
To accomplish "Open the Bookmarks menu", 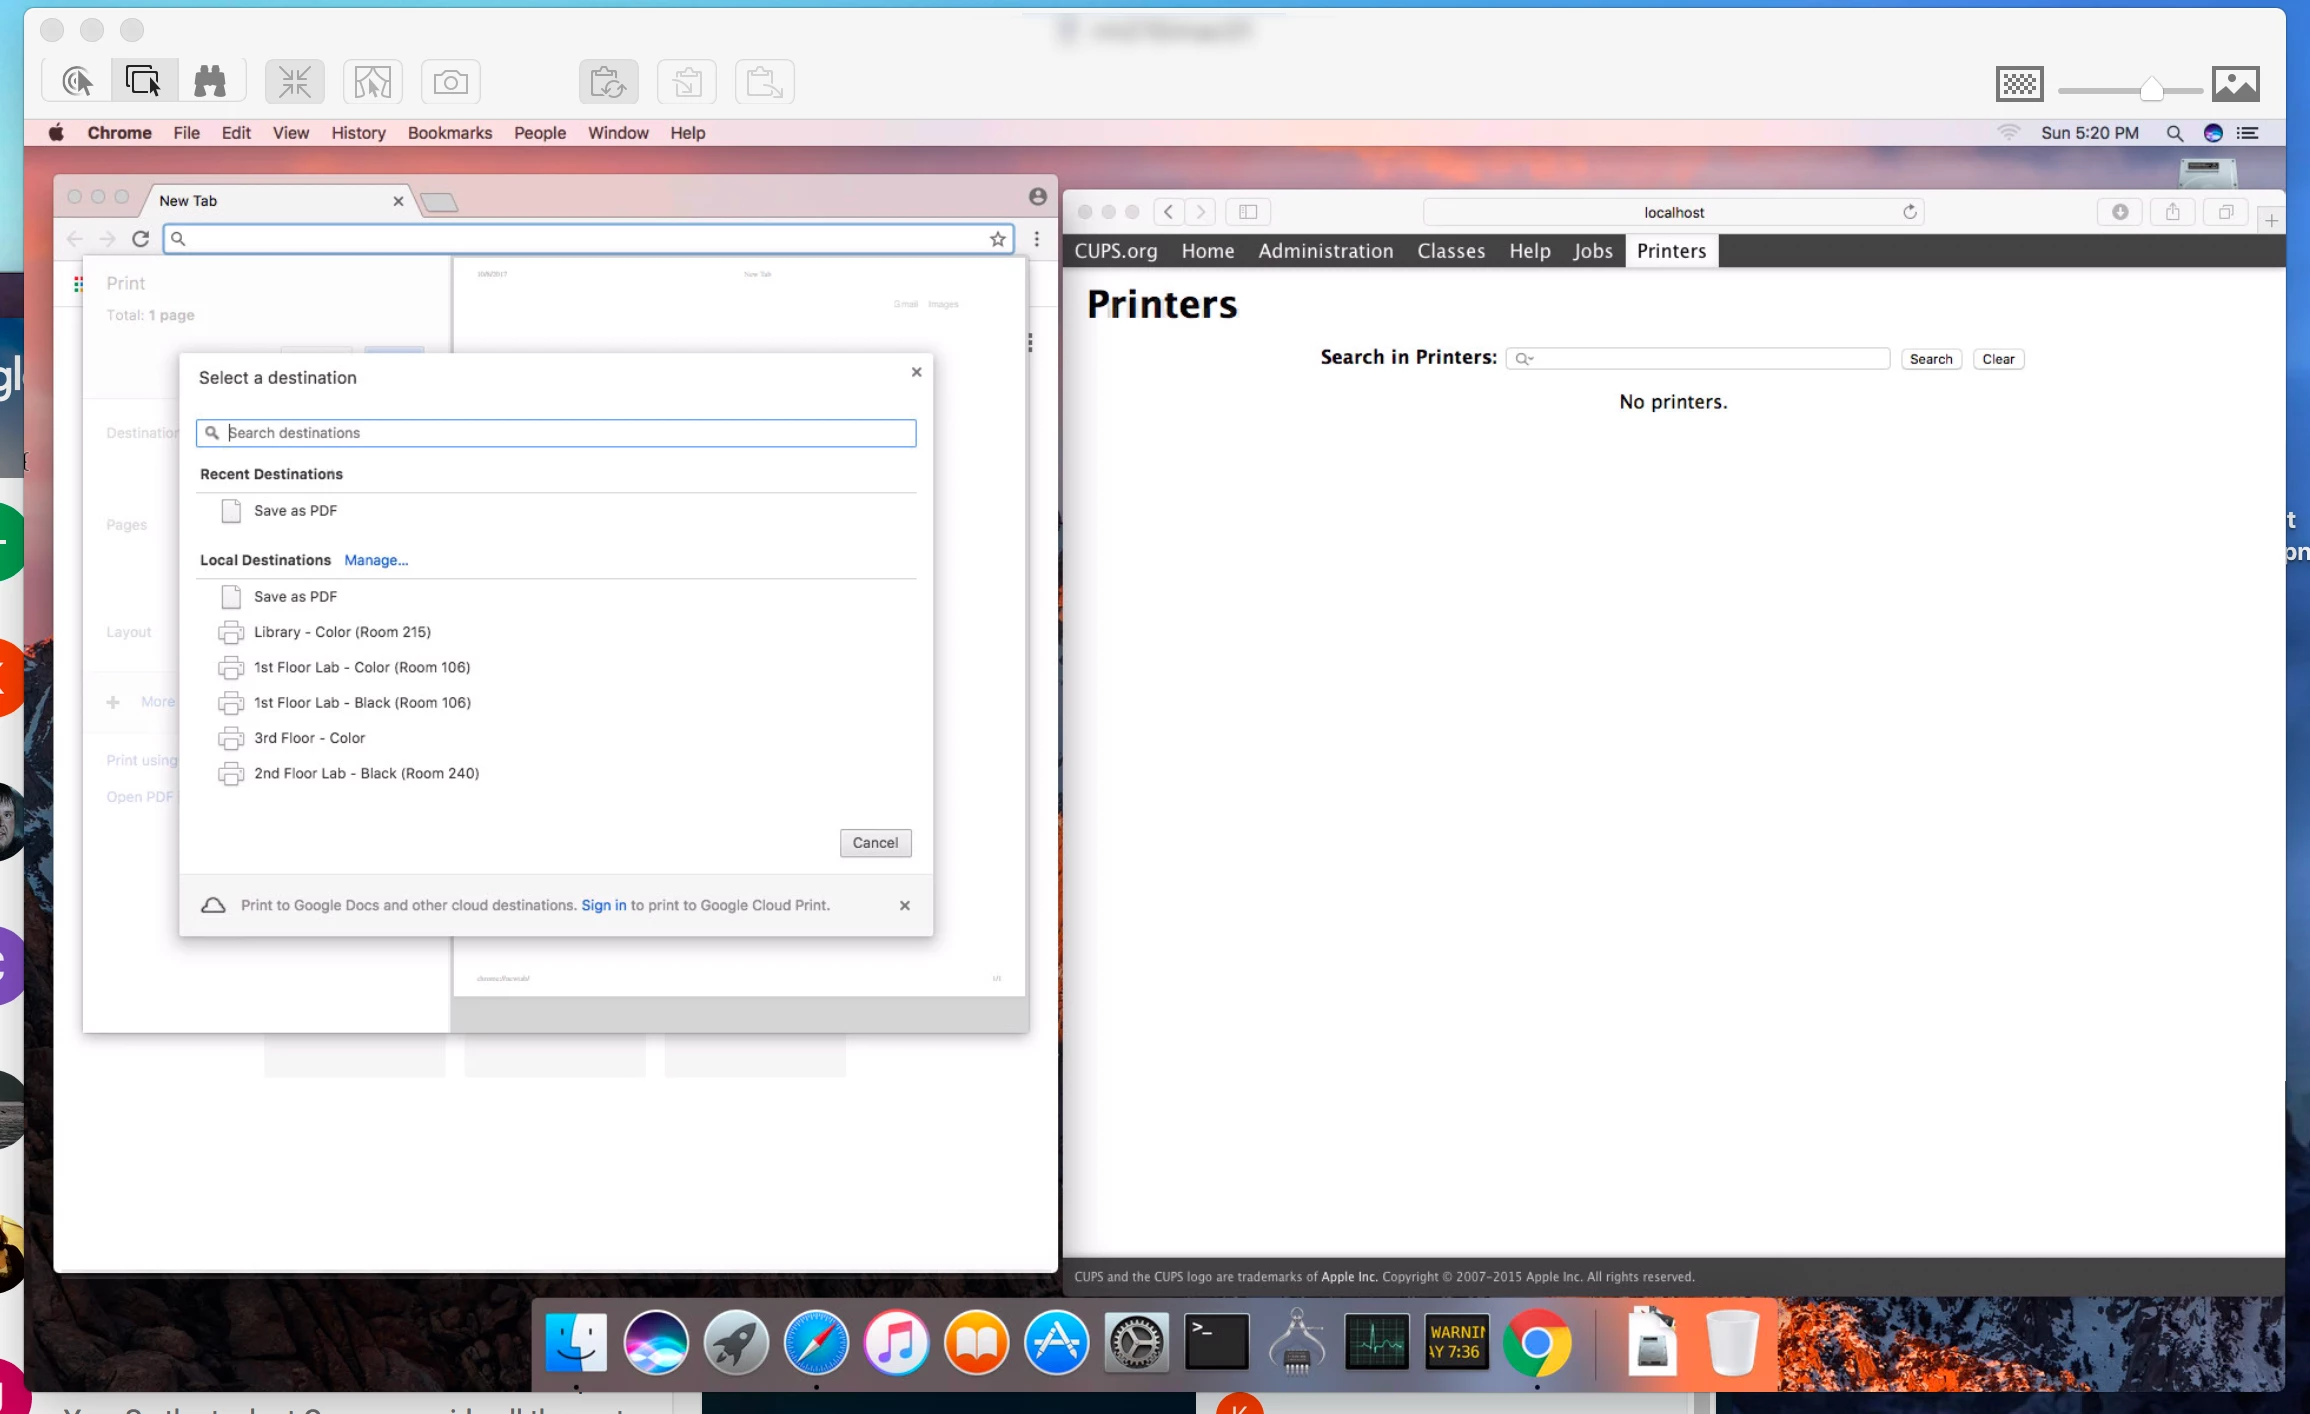I will (449, 133).
